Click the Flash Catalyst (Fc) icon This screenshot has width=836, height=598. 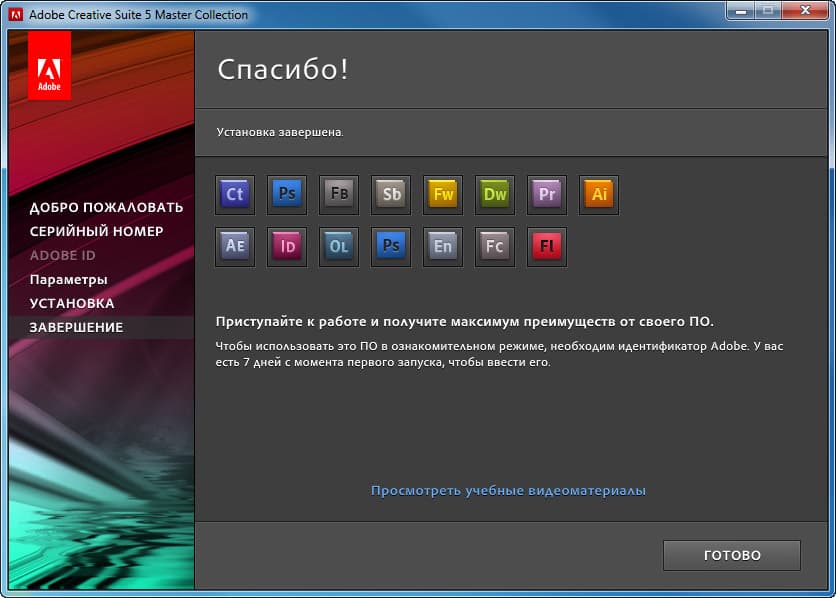(x=495, y=246)
